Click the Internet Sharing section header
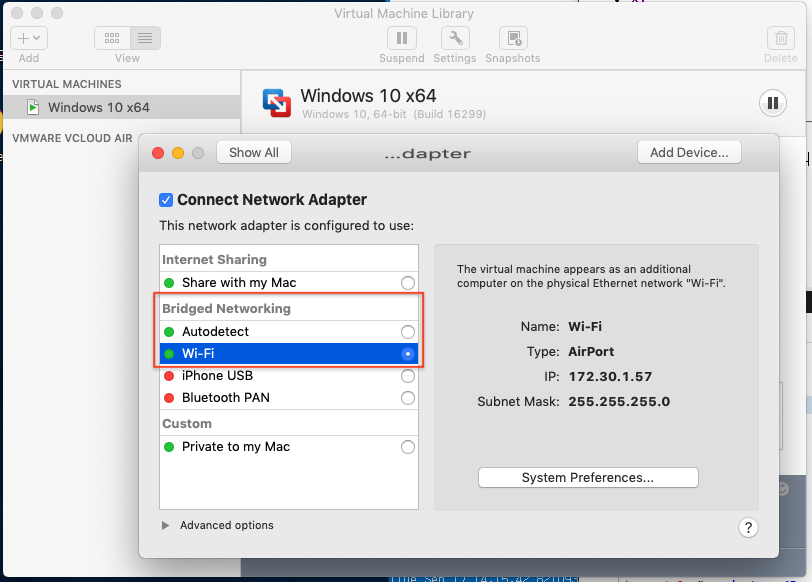This screenshot has height=582, width=812. tap(214, 259)
